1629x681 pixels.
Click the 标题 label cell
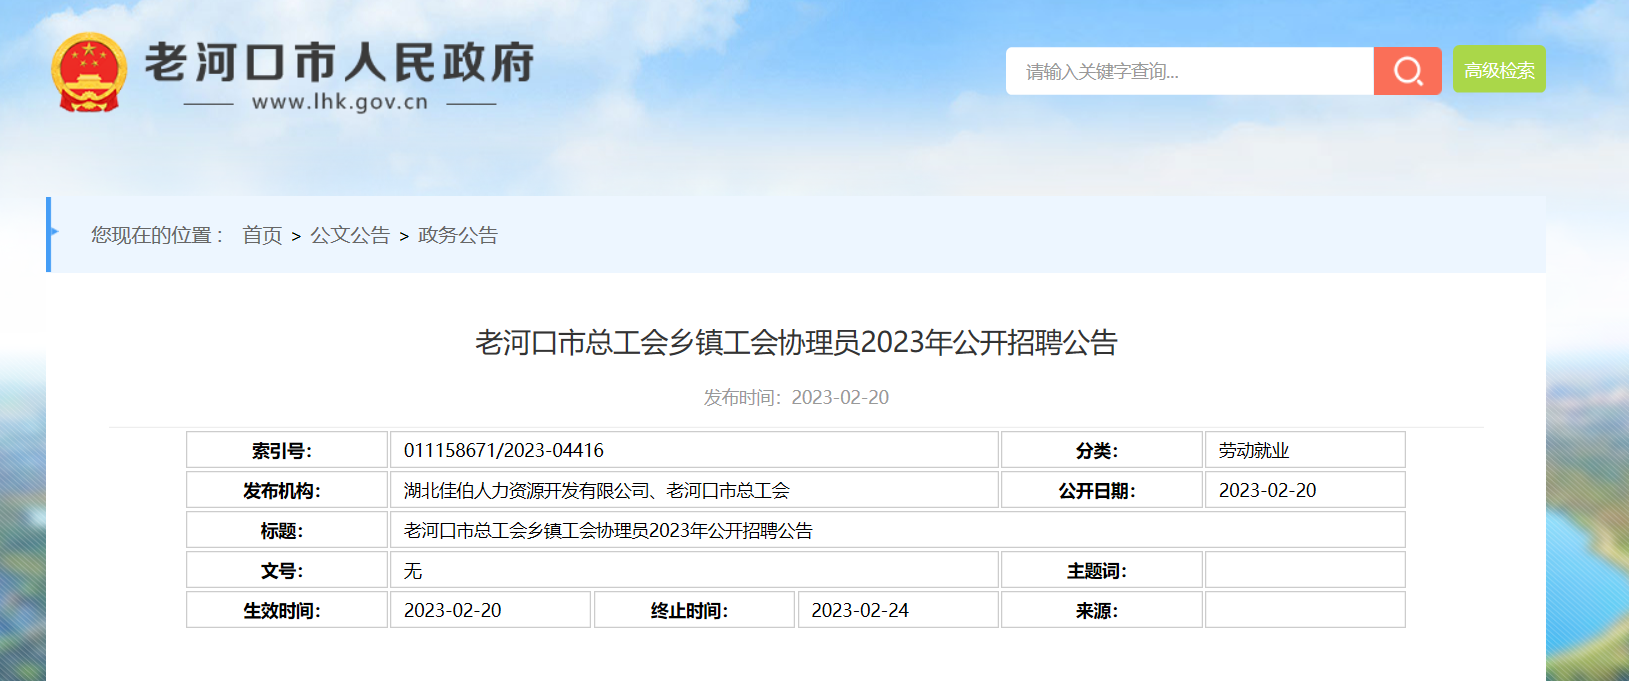tap(287, 530)
